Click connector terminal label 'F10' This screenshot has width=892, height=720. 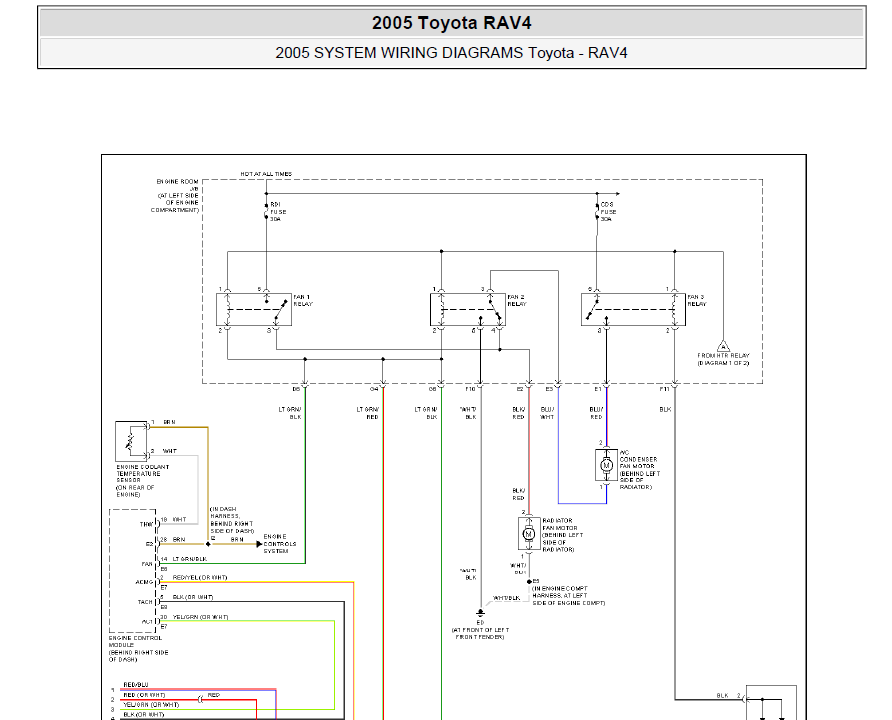pyautogui.click(x=470, y=389)
